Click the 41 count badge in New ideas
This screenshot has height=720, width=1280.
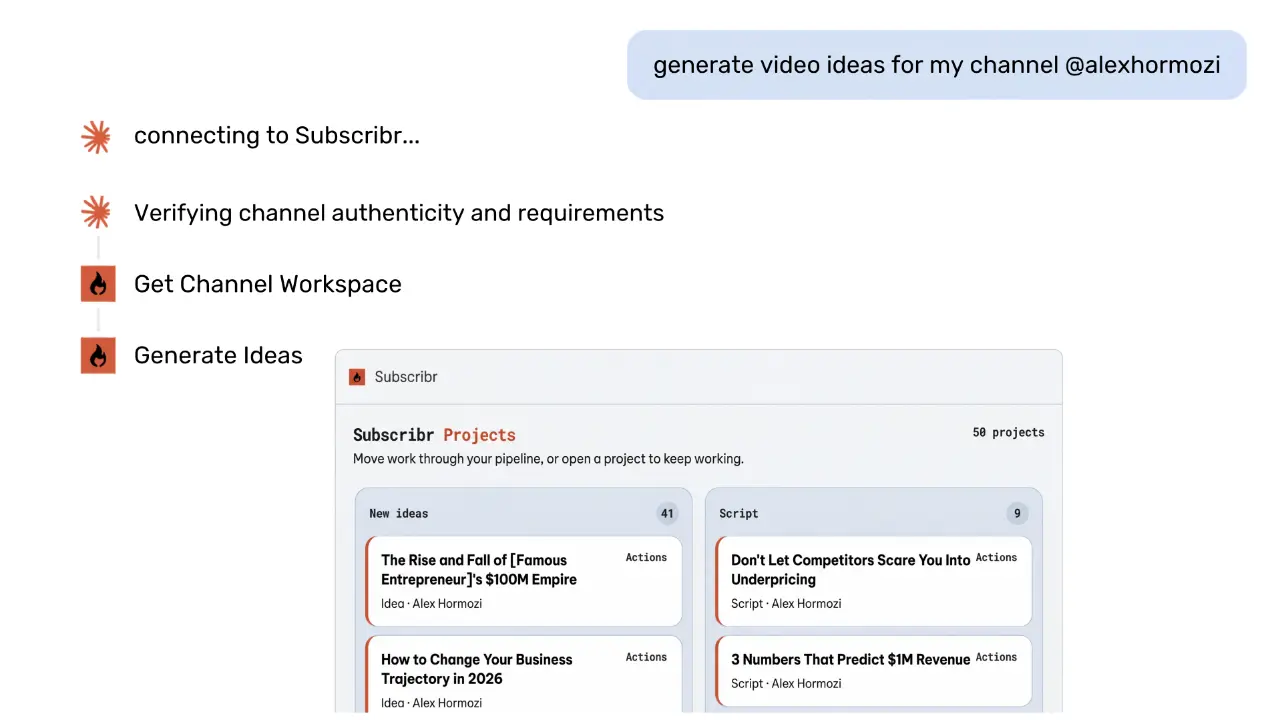pos(667,514)
